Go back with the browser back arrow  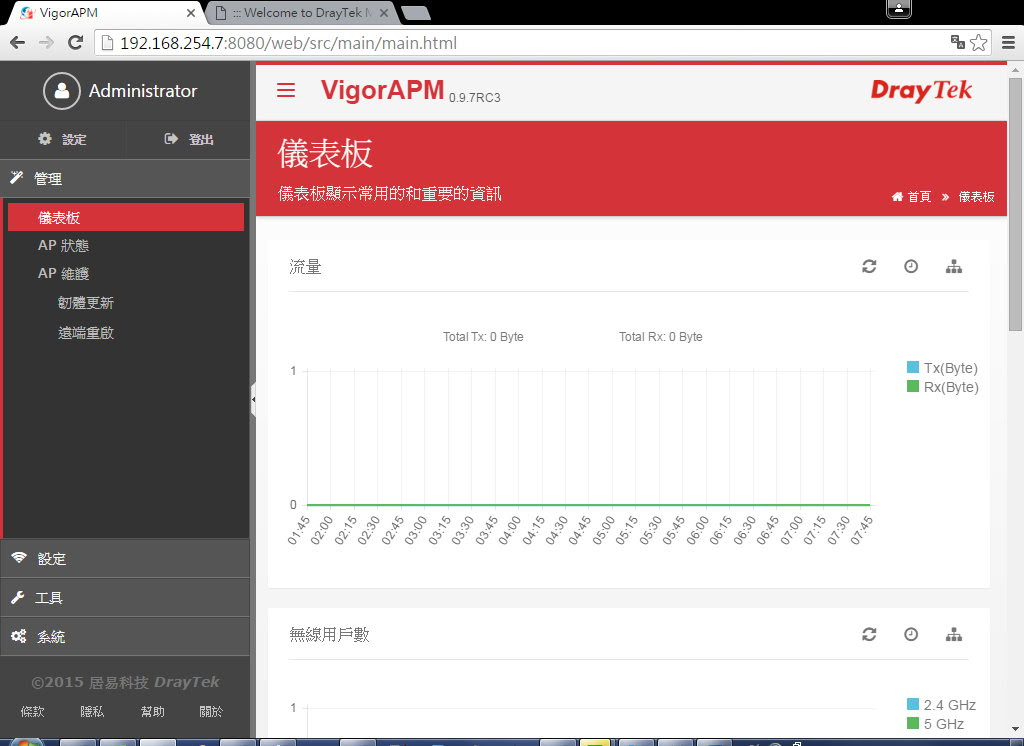coord(18,43)
